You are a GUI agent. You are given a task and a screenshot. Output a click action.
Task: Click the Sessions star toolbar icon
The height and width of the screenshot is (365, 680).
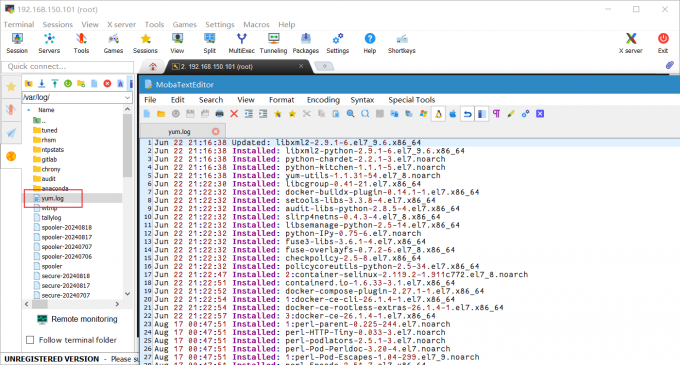pyautogui.click(x=145, y=43)
